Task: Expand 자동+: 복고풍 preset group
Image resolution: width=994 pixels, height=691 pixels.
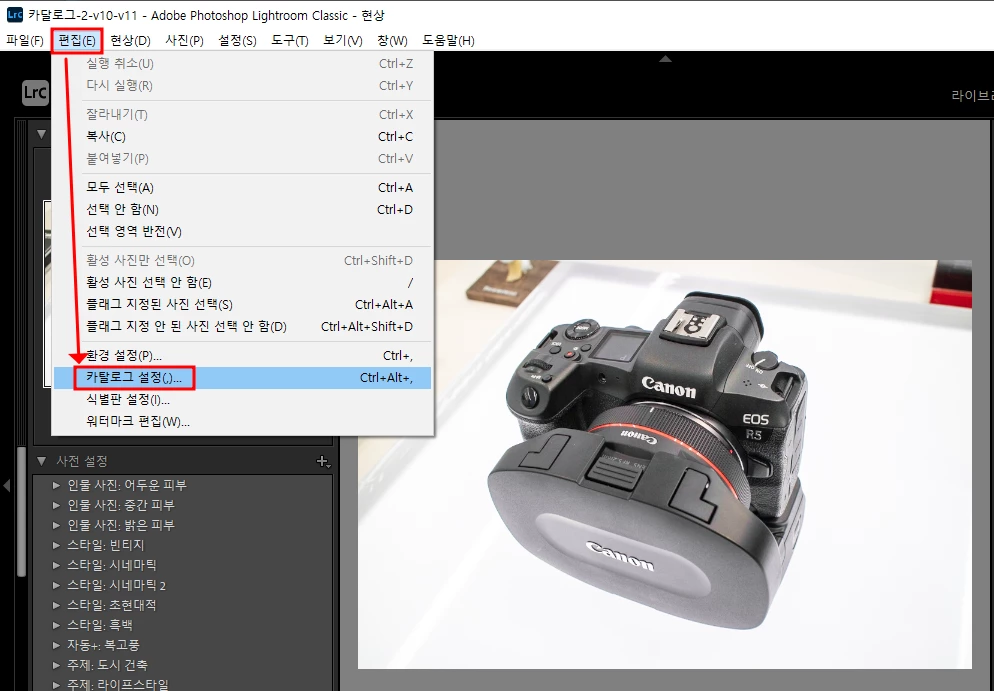Action: [56, 645]
